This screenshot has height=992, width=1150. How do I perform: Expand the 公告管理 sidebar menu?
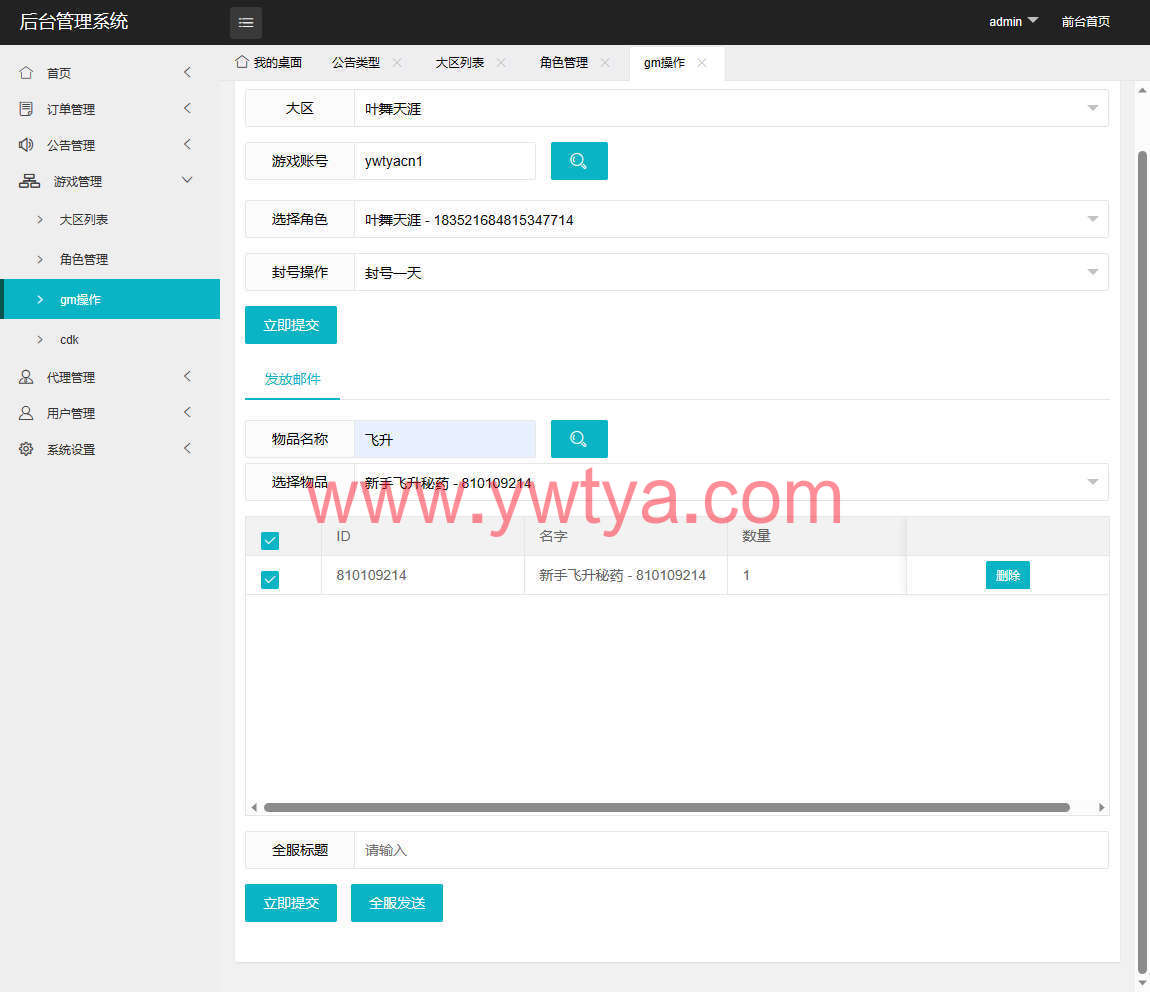tap(188, 144)
